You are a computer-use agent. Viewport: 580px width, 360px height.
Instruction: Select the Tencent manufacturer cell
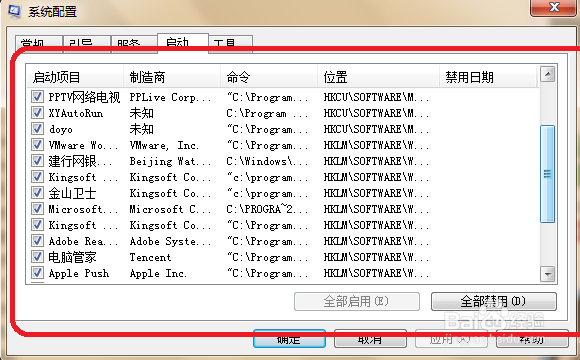pyautogui.click(x=150, y=257)
